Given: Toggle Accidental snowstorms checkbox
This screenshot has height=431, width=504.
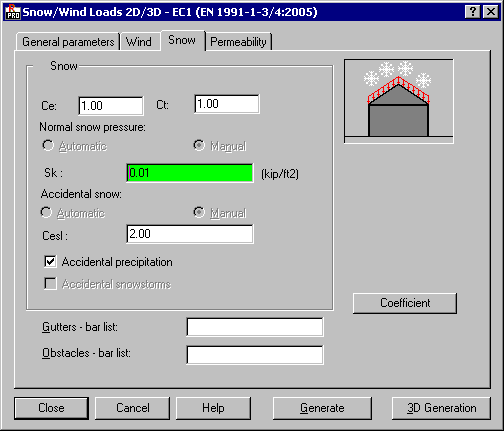Looking at the screenshot, I should [50, 284].
